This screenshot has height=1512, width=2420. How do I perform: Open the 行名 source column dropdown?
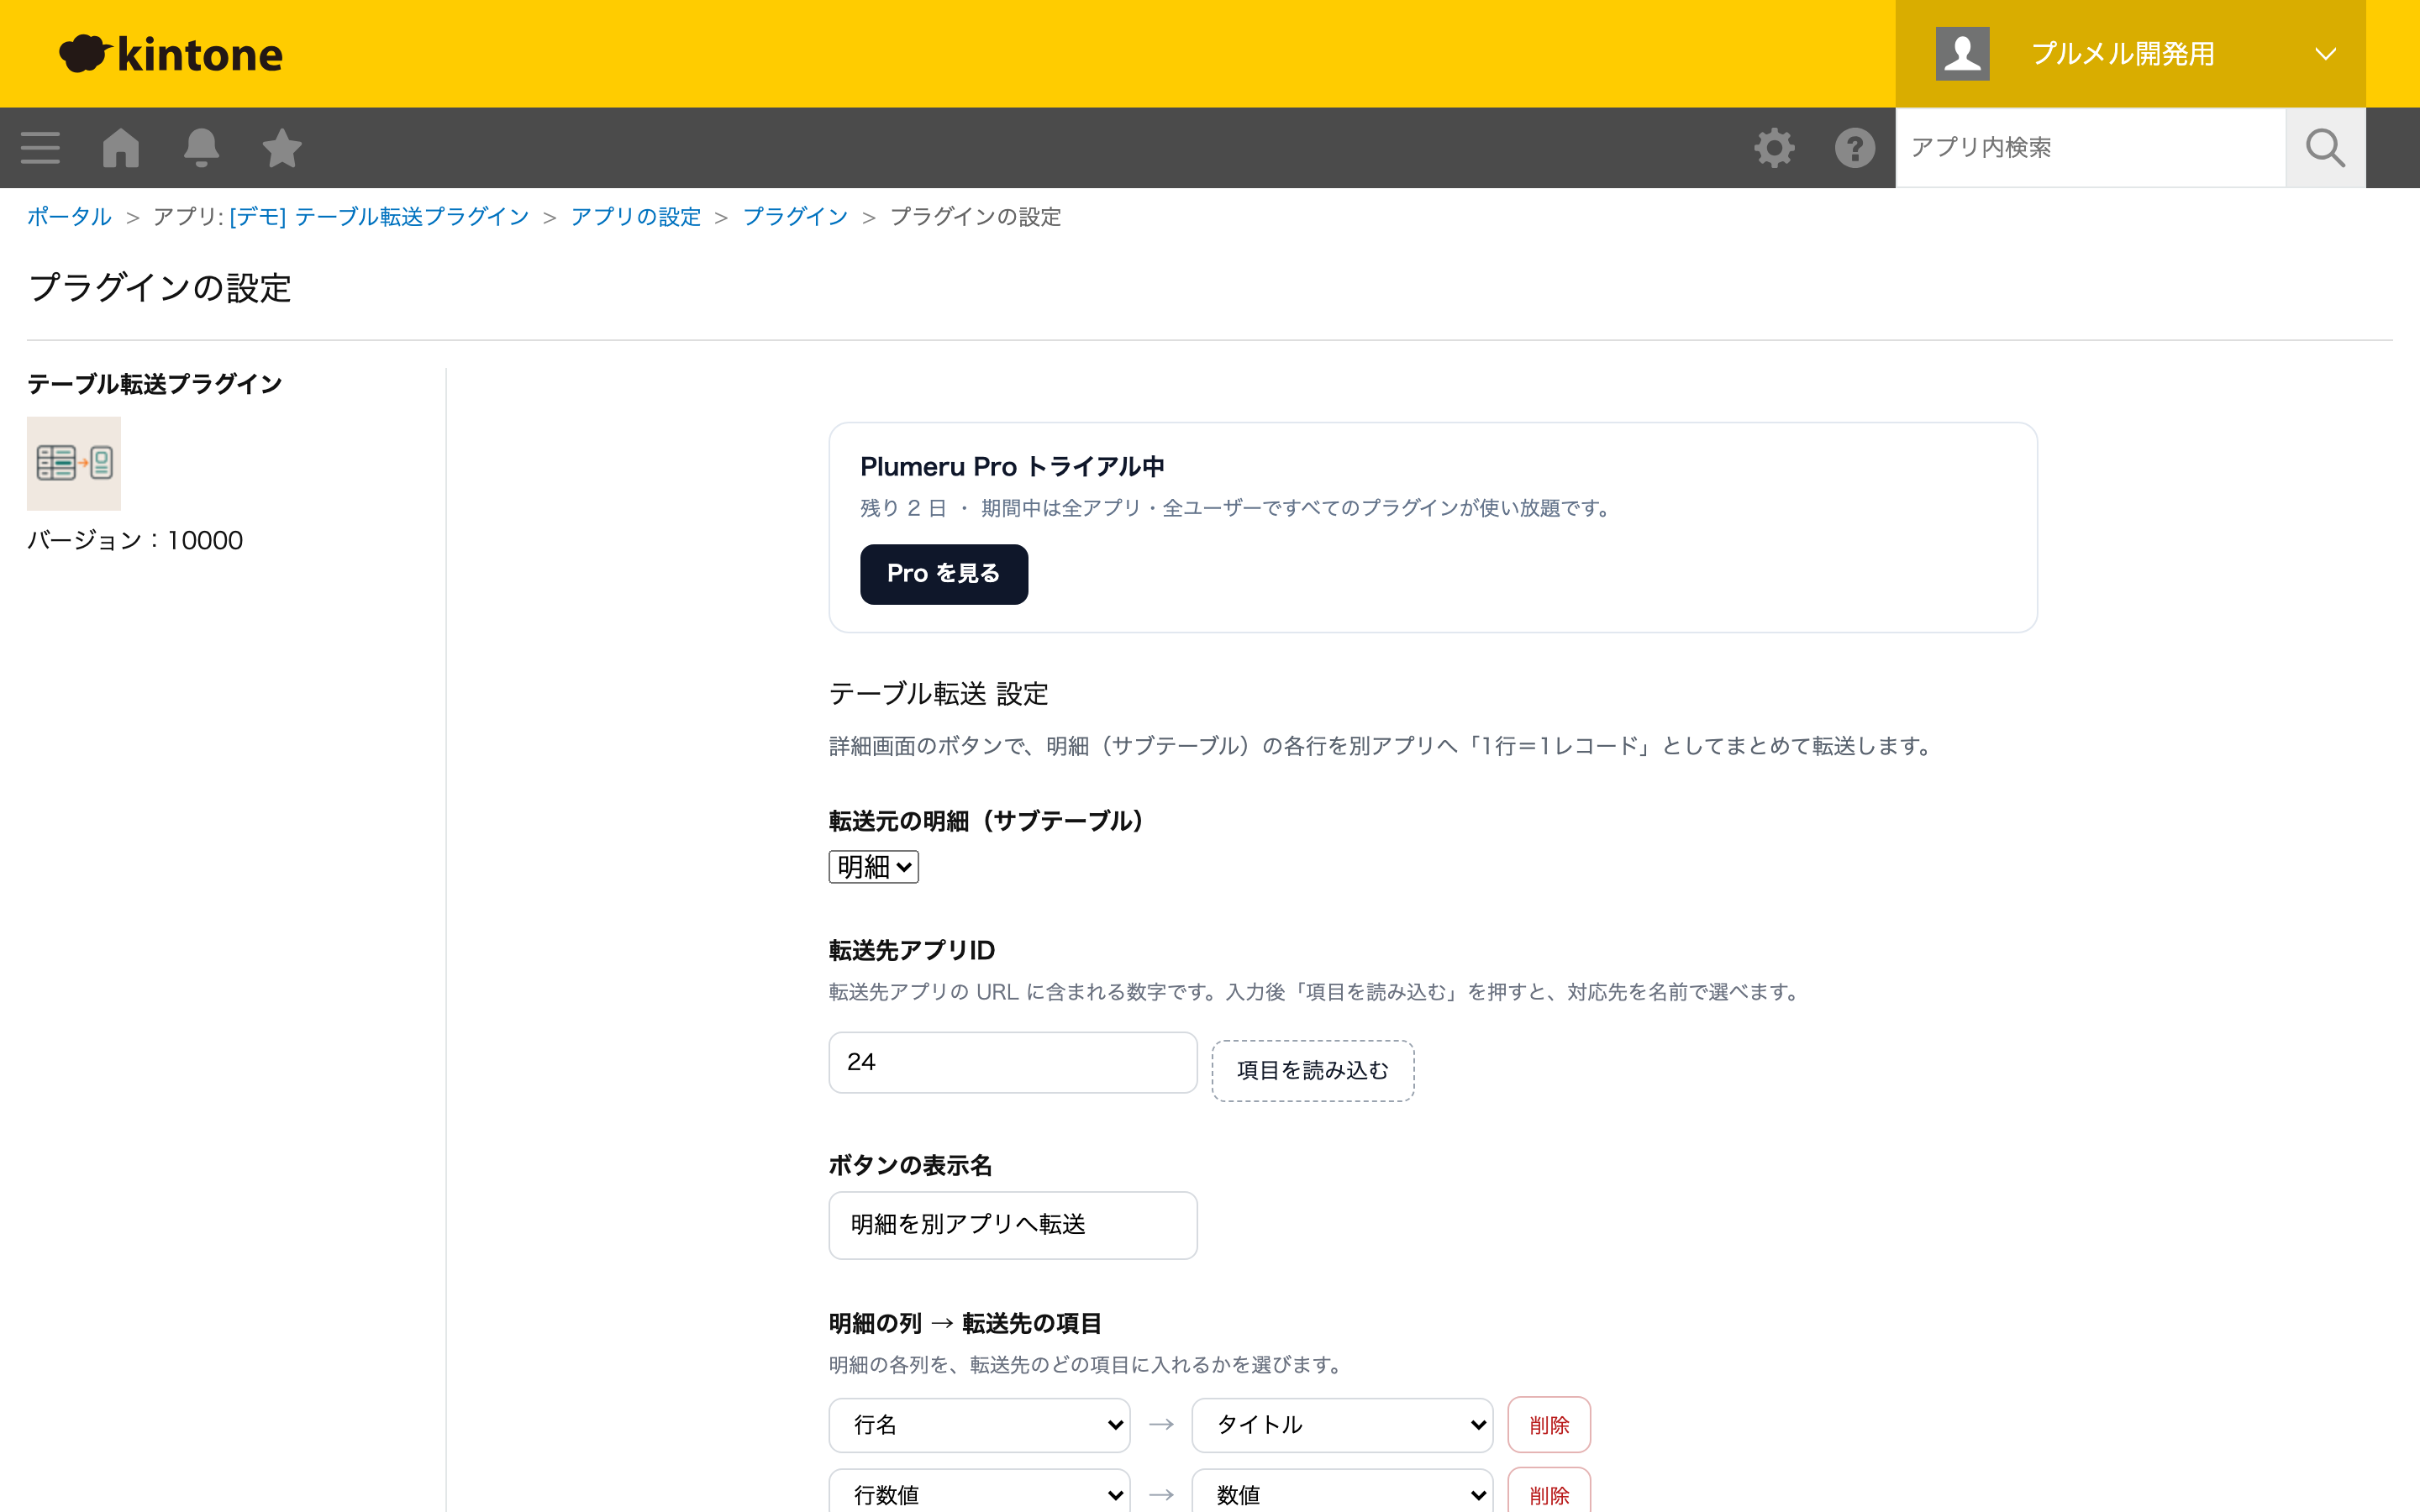(x=979, y=1425)
